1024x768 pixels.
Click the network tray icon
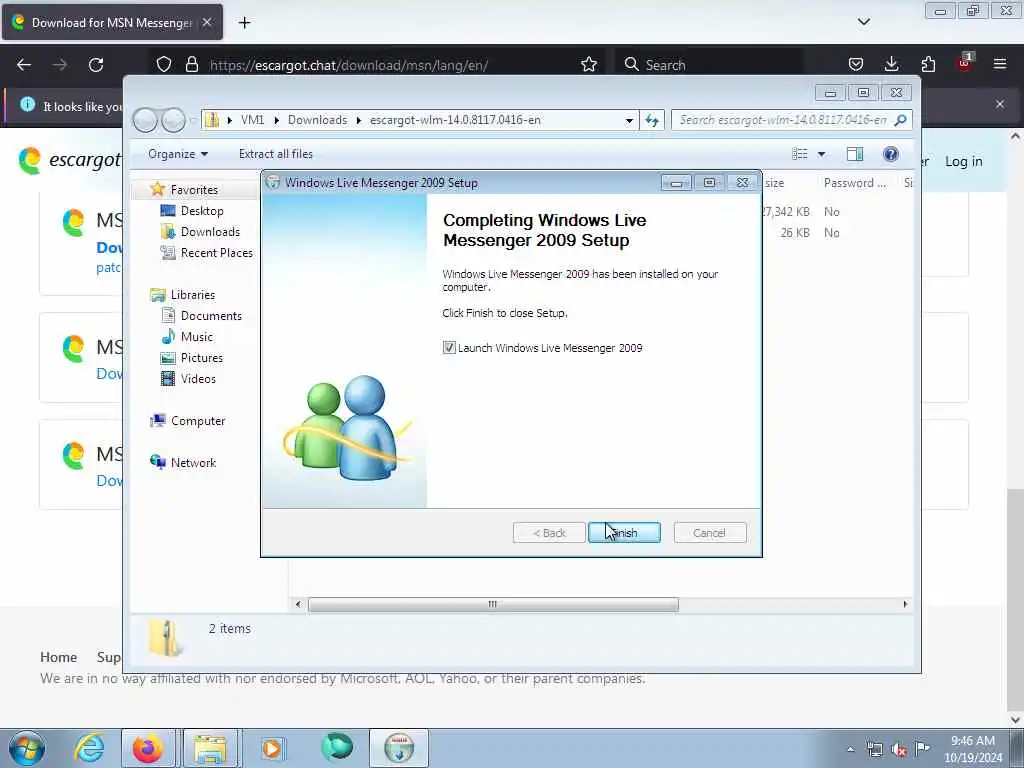click(875, 750)
